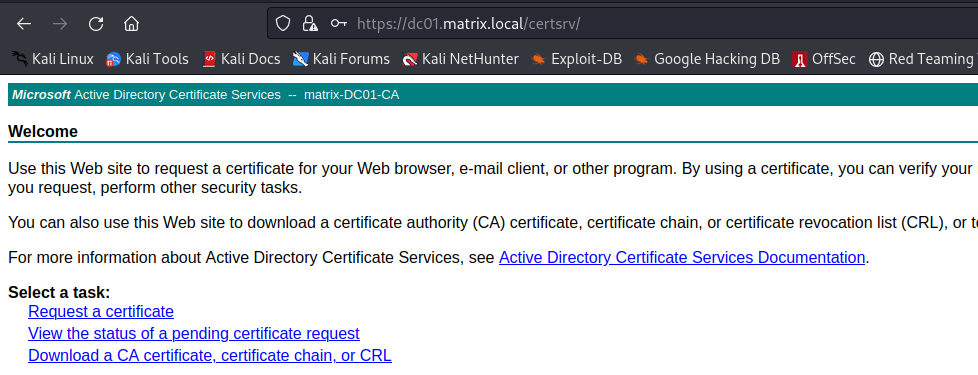Image resolution: width=978 pixels, height=375 pixels.
Task: Open the Google Hacking DB bookmark
Action: [707, 59]
